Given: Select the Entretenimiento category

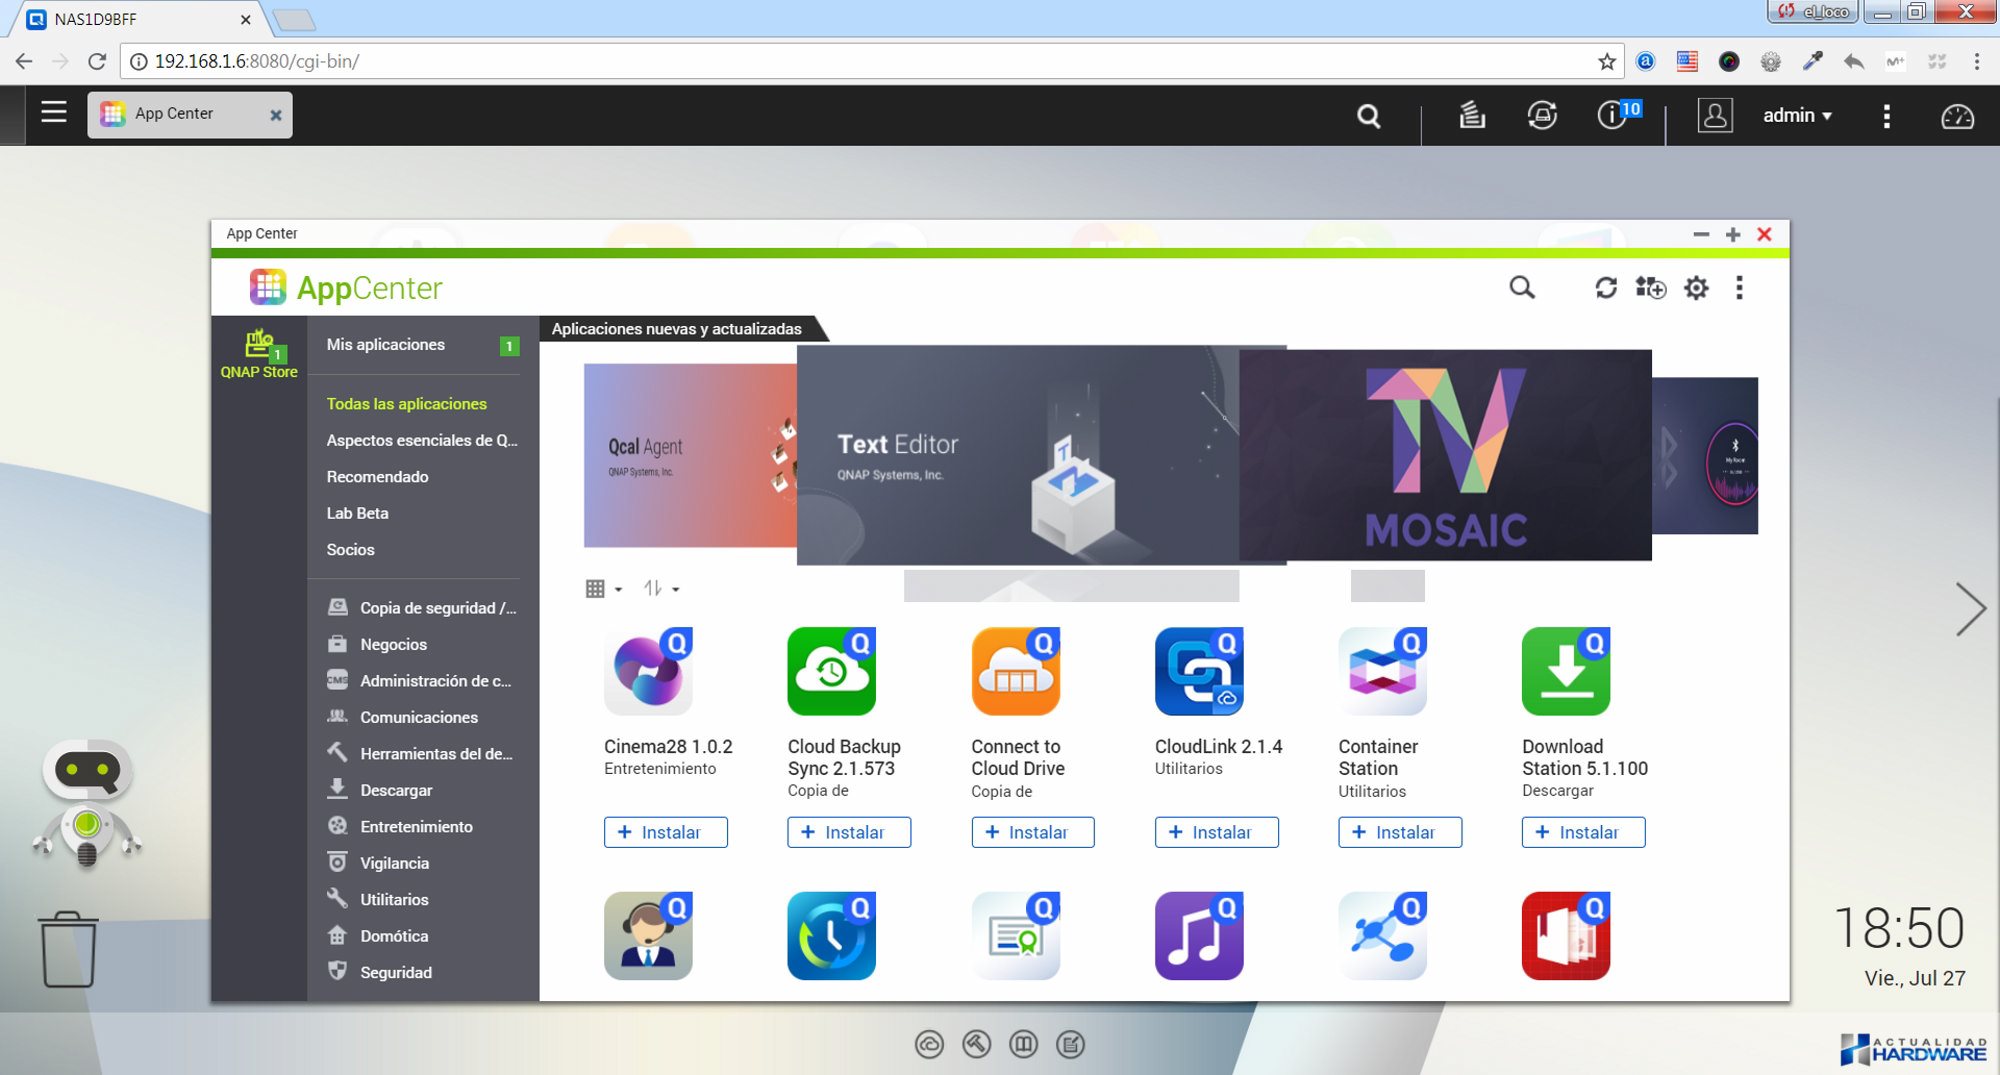Looking at the screenshot, I should 416,827.
